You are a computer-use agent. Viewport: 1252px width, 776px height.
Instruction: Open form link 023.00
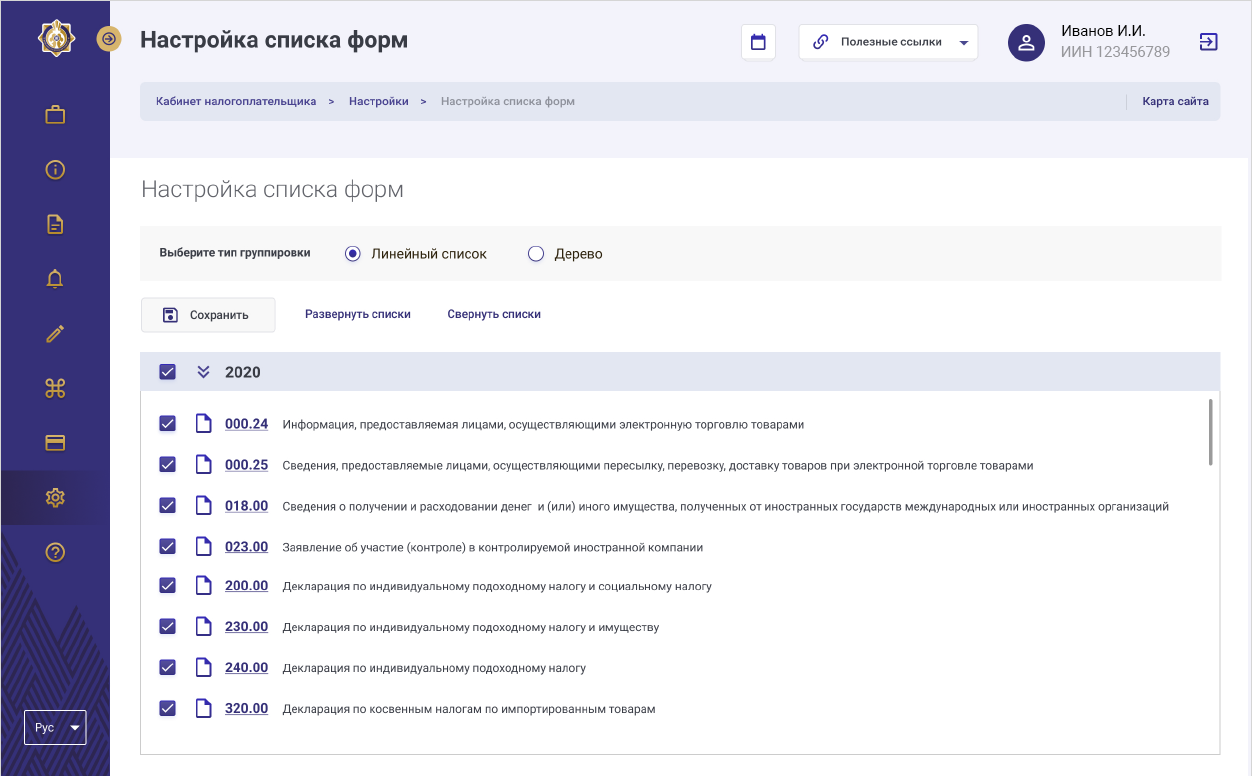tap(246, 547)
